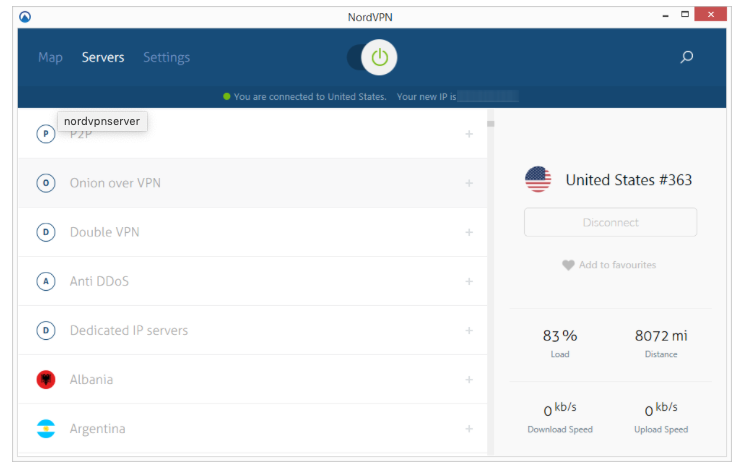Select the Servers tab

pos(103,57)
